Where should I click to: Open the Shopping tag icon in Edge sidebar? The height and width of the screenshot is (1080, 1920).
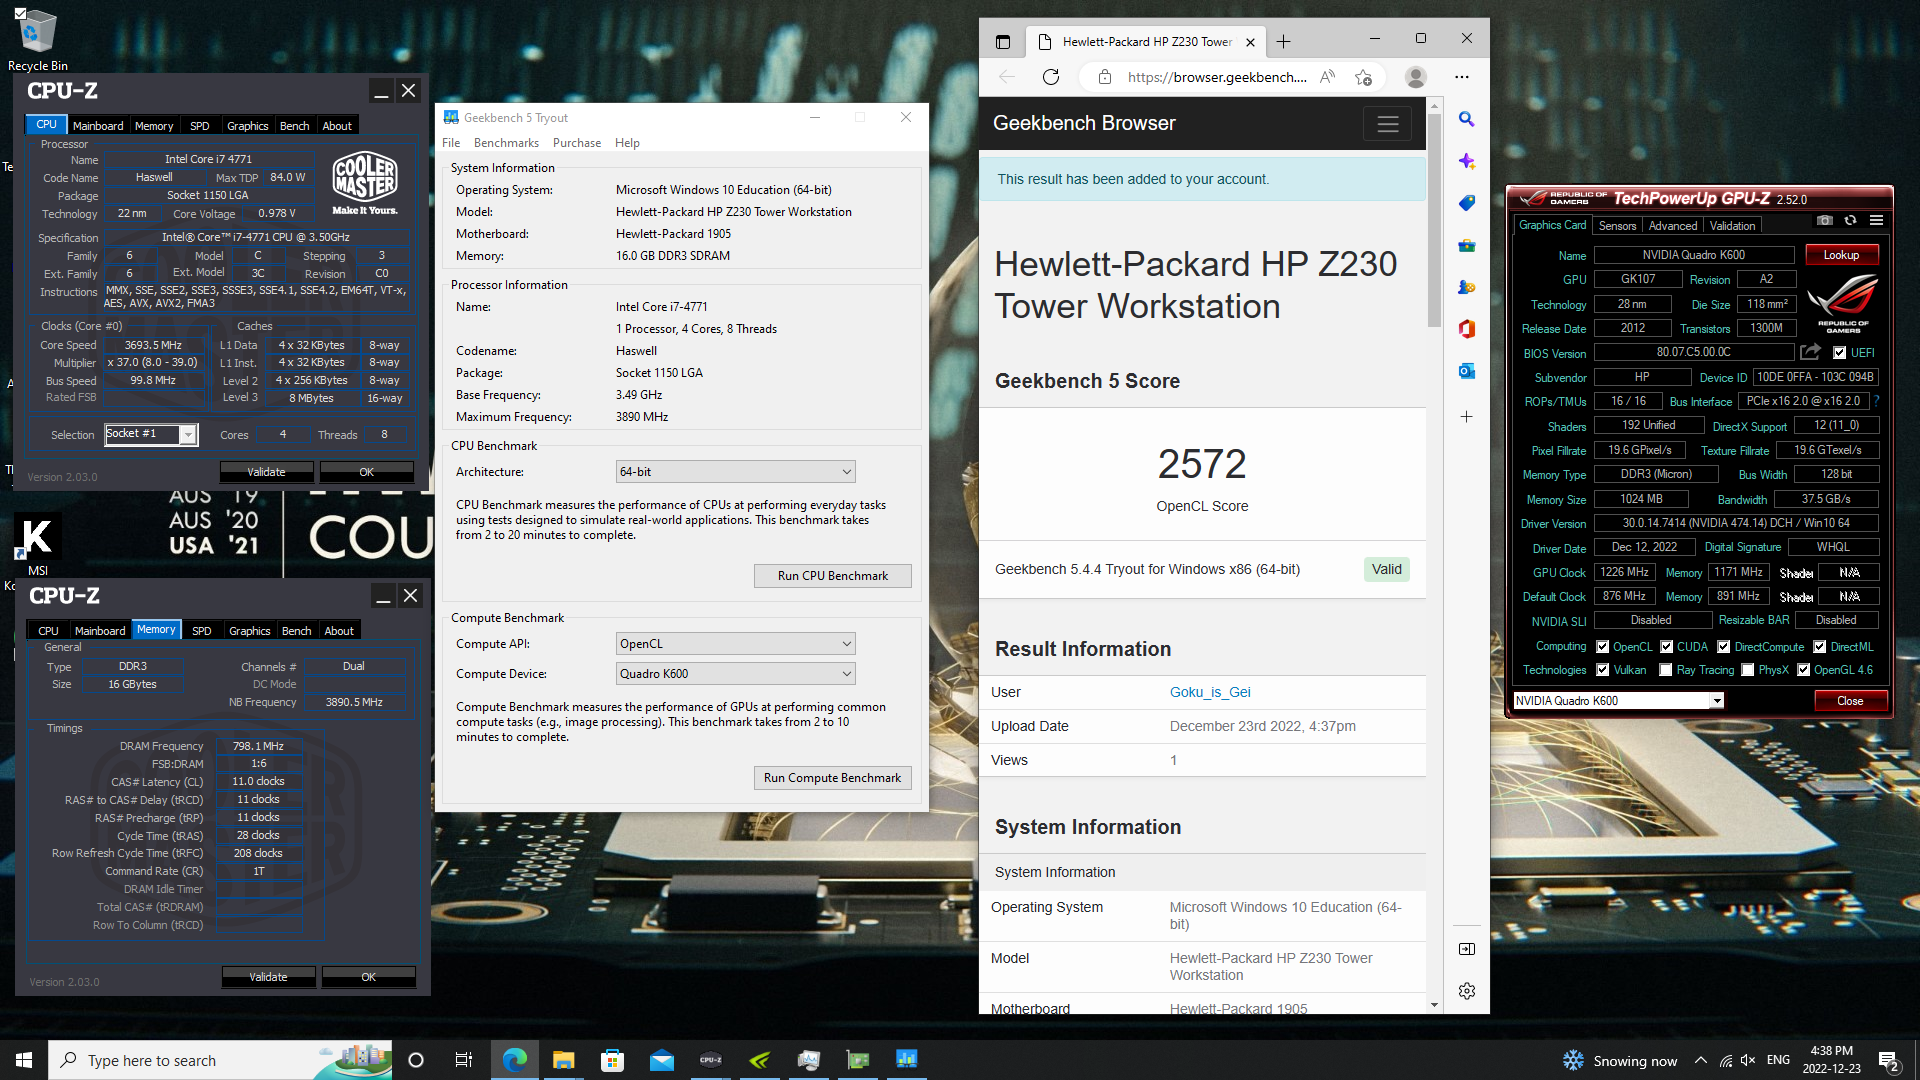(1466, 203)
